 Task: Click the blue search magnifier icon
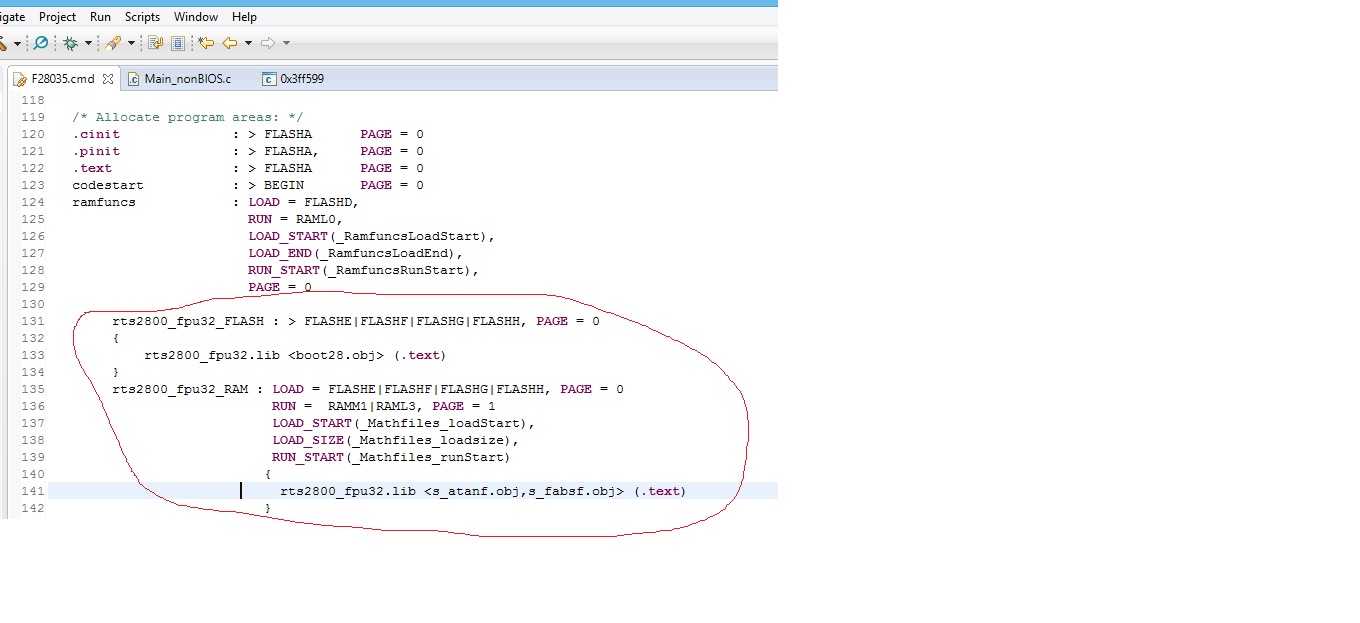pos(40,43)
